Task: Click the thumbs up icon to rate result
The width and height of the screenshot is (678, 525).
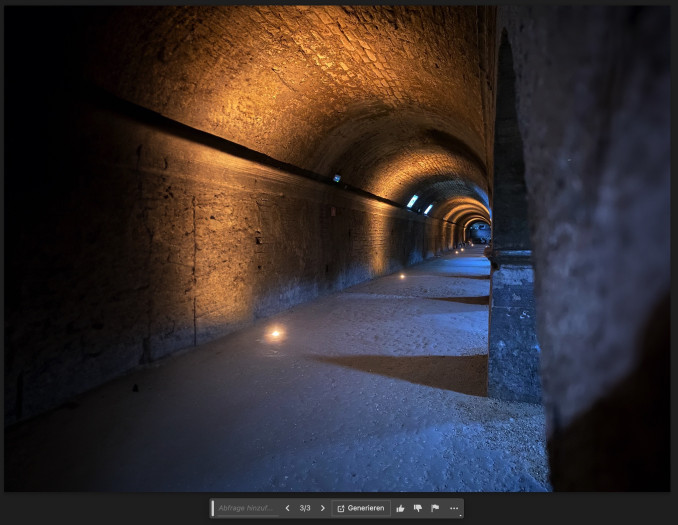Action: [400, 508]
